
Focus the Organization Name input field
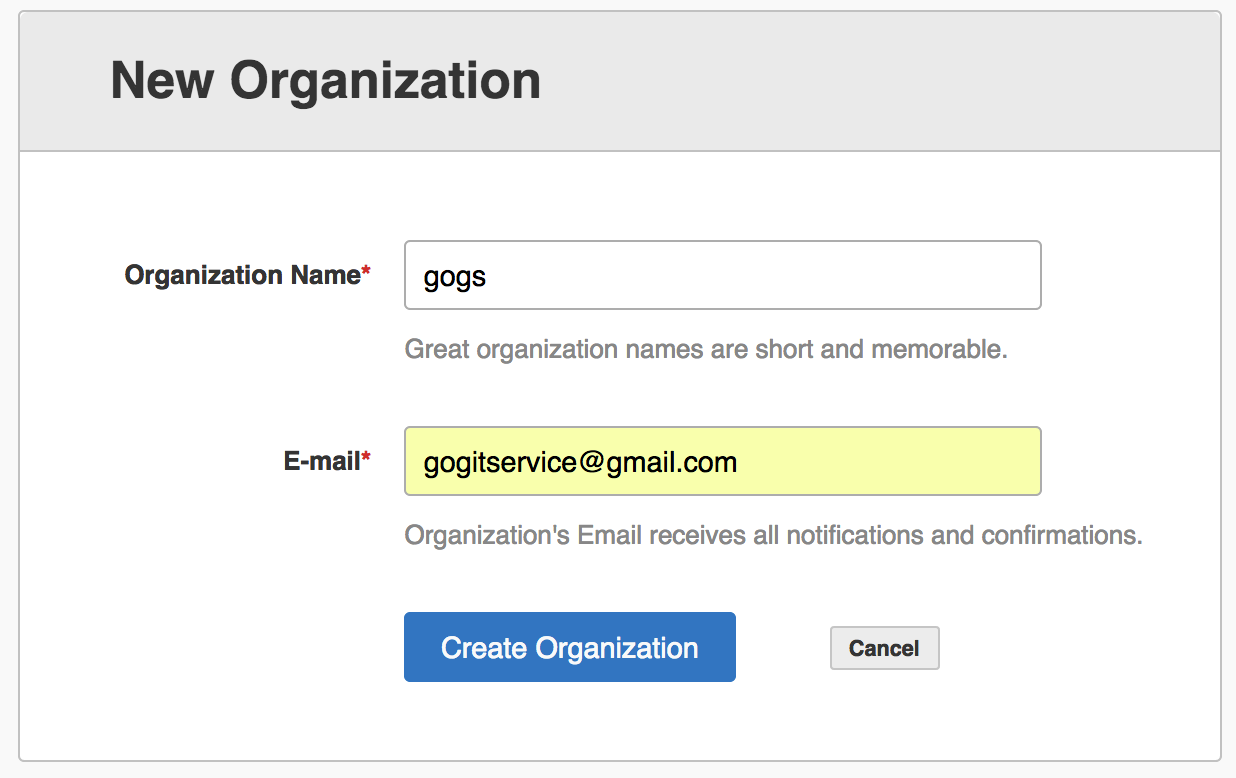(723, 275)
